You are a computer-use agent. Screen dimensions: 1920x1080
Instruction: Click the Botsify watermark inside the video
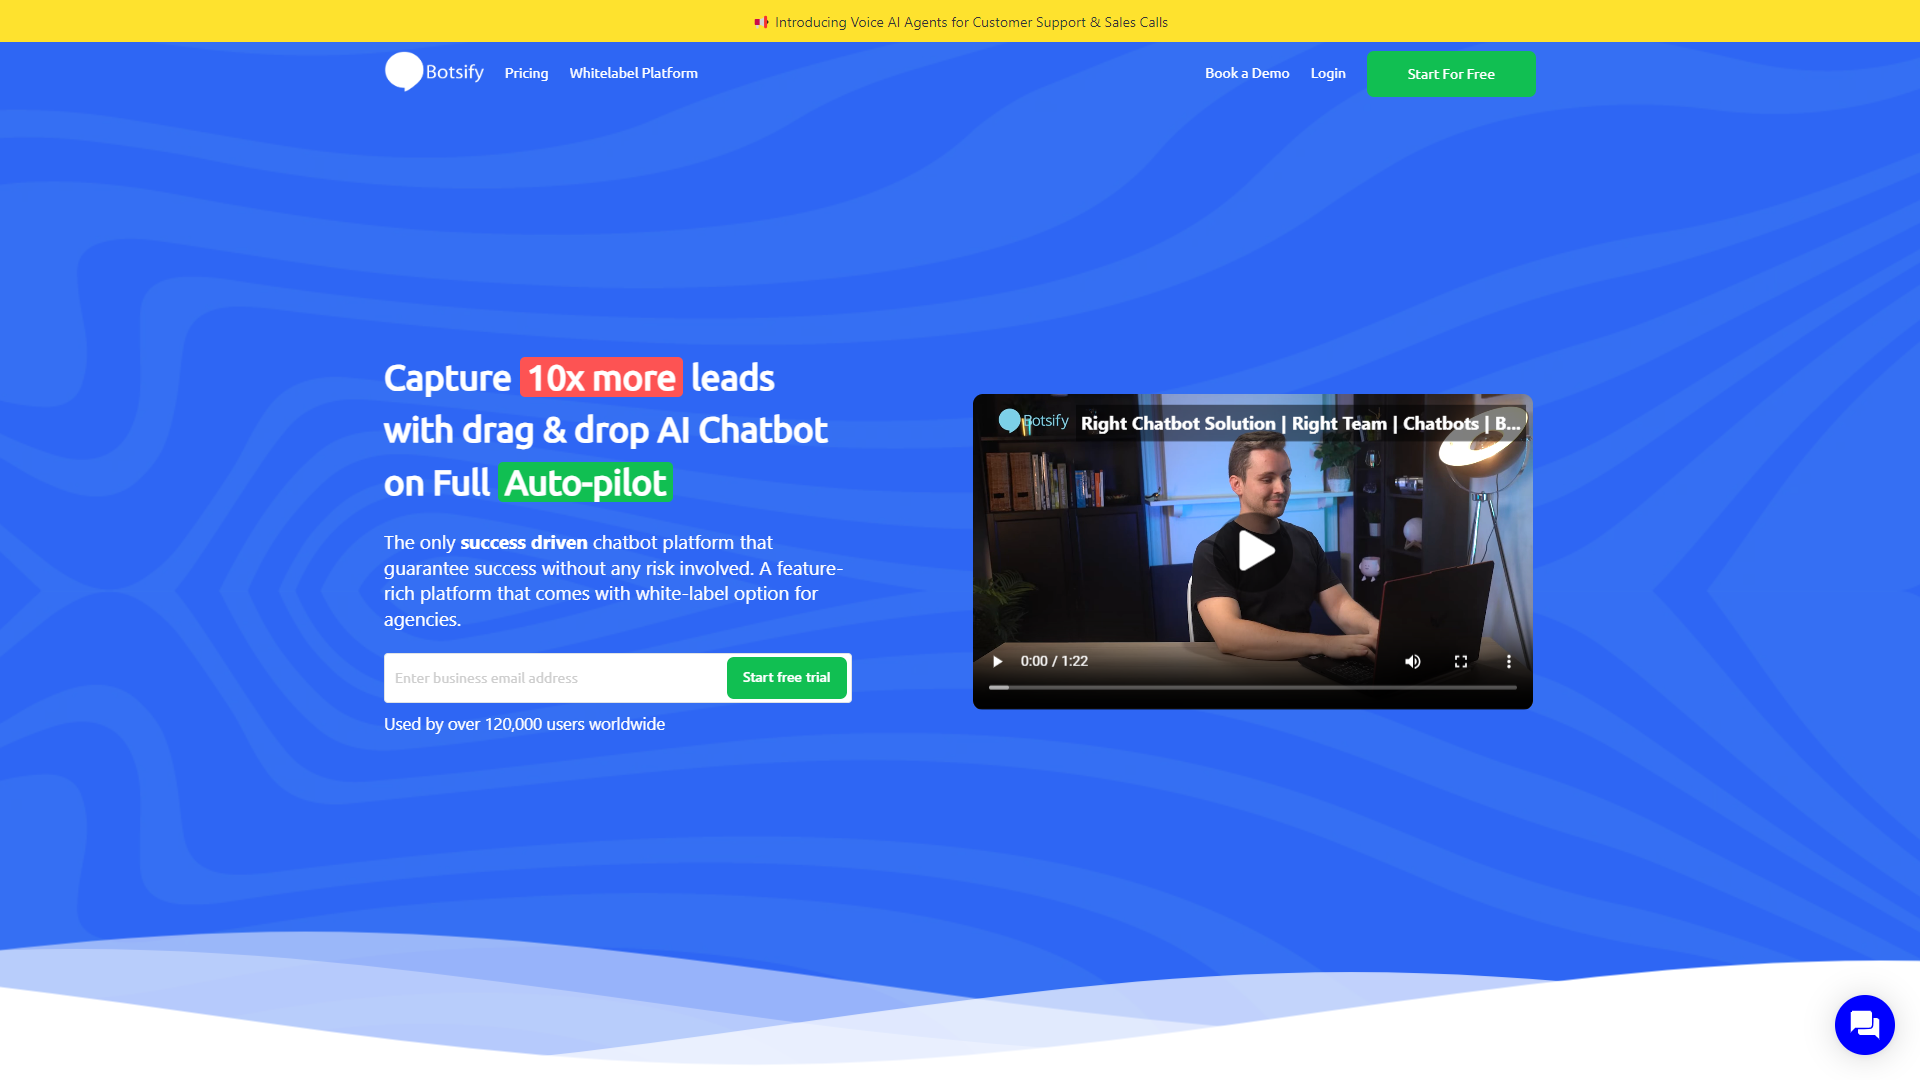coord(1035,422)
